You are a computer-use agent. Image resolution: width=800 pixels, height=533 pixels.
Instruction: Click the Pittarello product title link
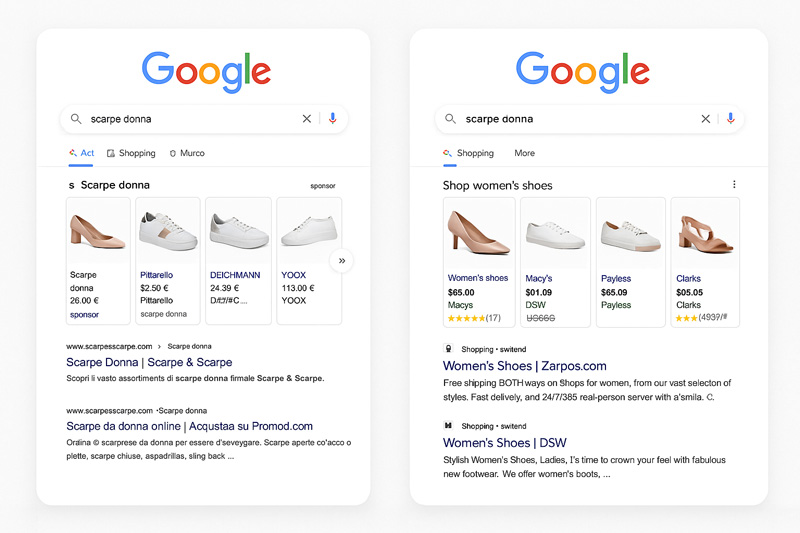click(157, 275)
